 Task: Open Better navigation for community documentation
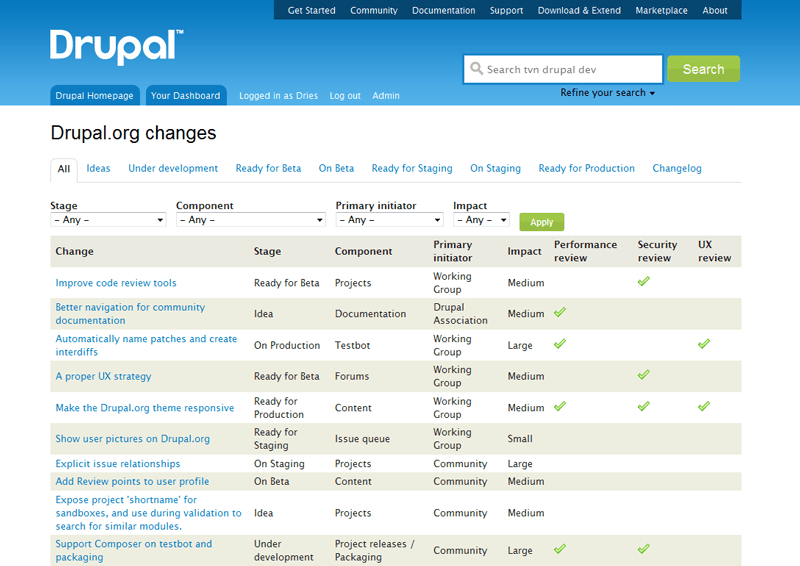(130, 314)
